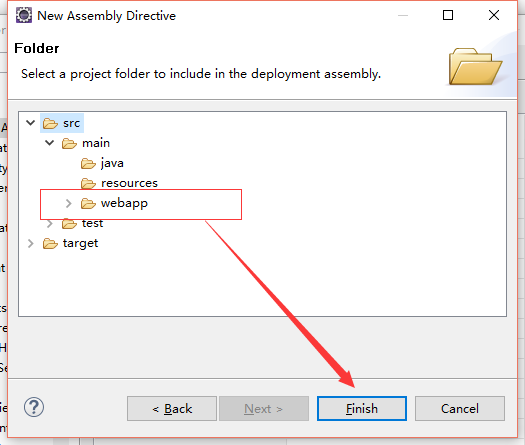Click the java folder icon
The width and height of the screenshot is (525, 445).
[88, 164]
